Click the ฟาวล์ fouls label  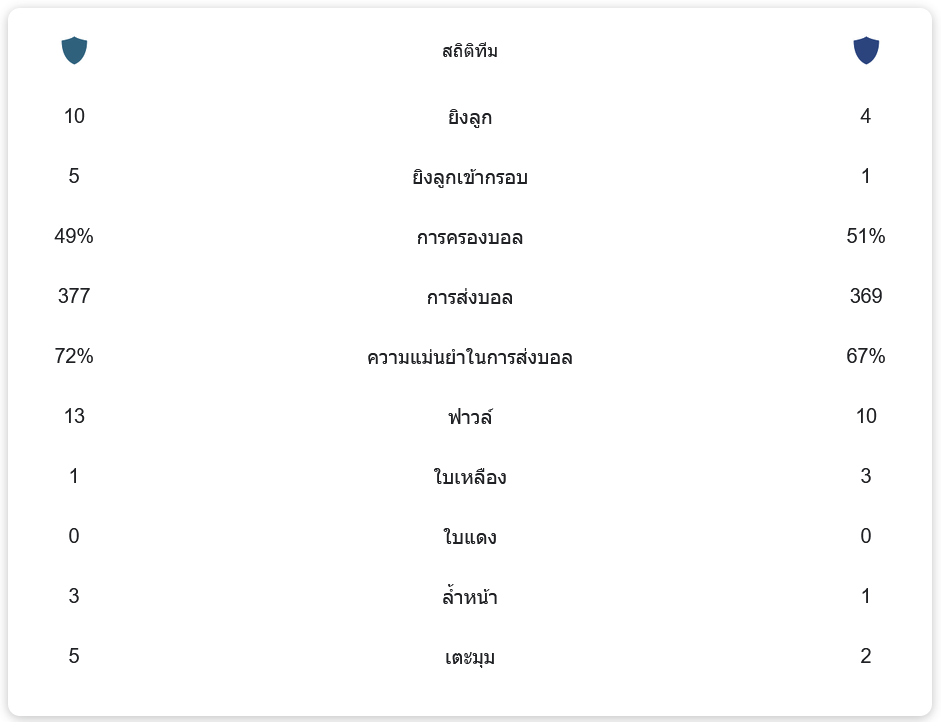pyautogui.click(x=470, y=417)
